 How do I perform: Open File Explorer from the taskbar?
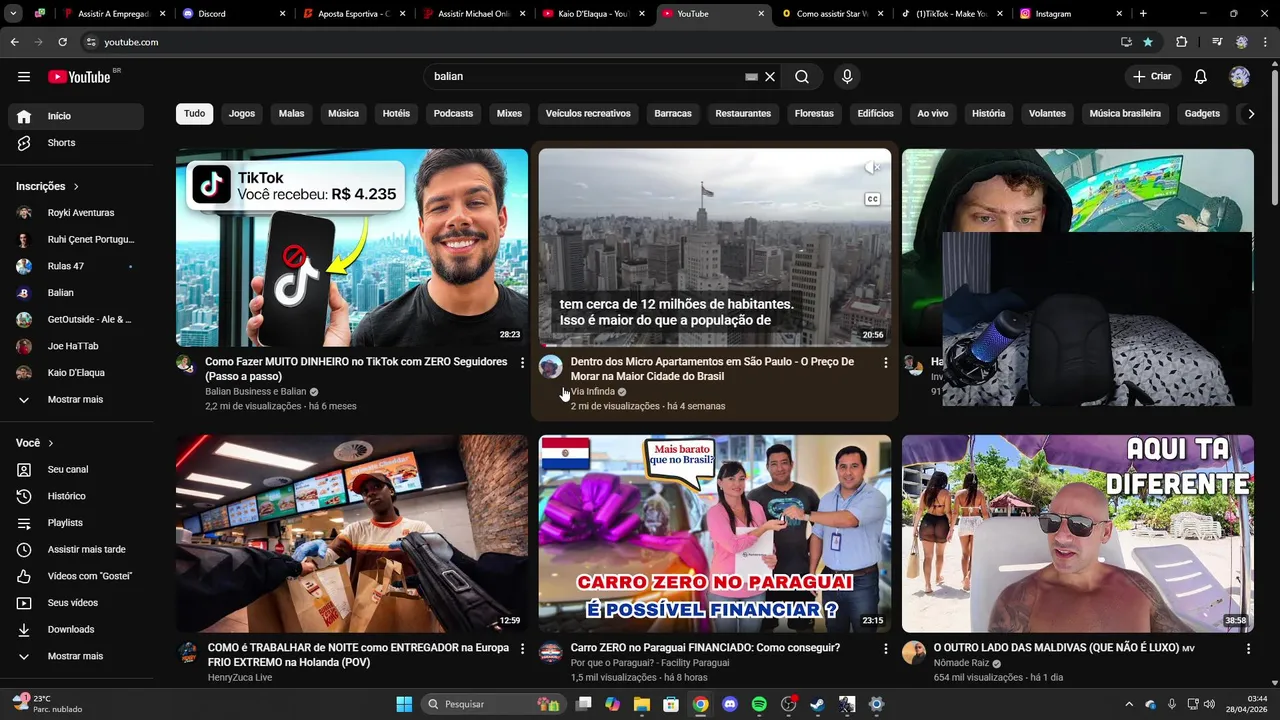click(642, 704)
